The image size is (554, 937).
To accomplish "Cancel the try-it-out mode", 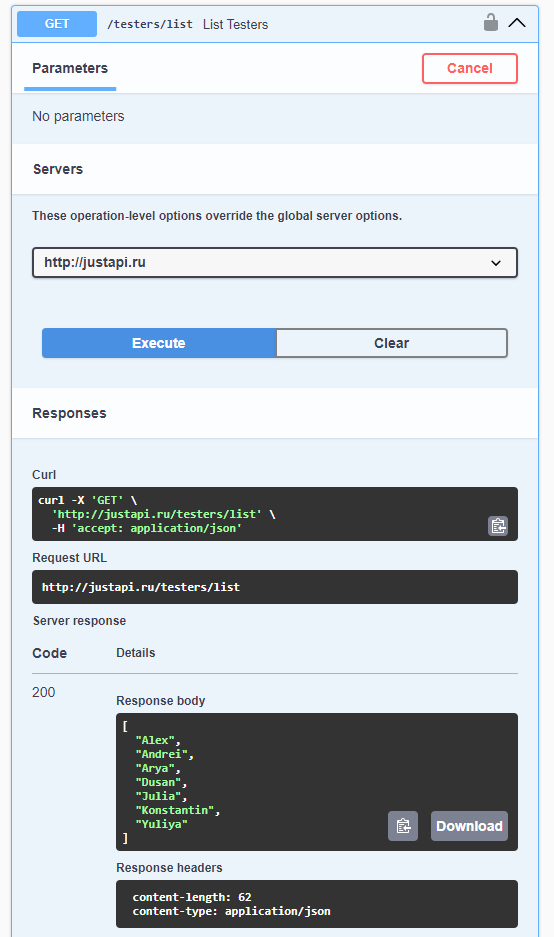I will coord(470,68).
